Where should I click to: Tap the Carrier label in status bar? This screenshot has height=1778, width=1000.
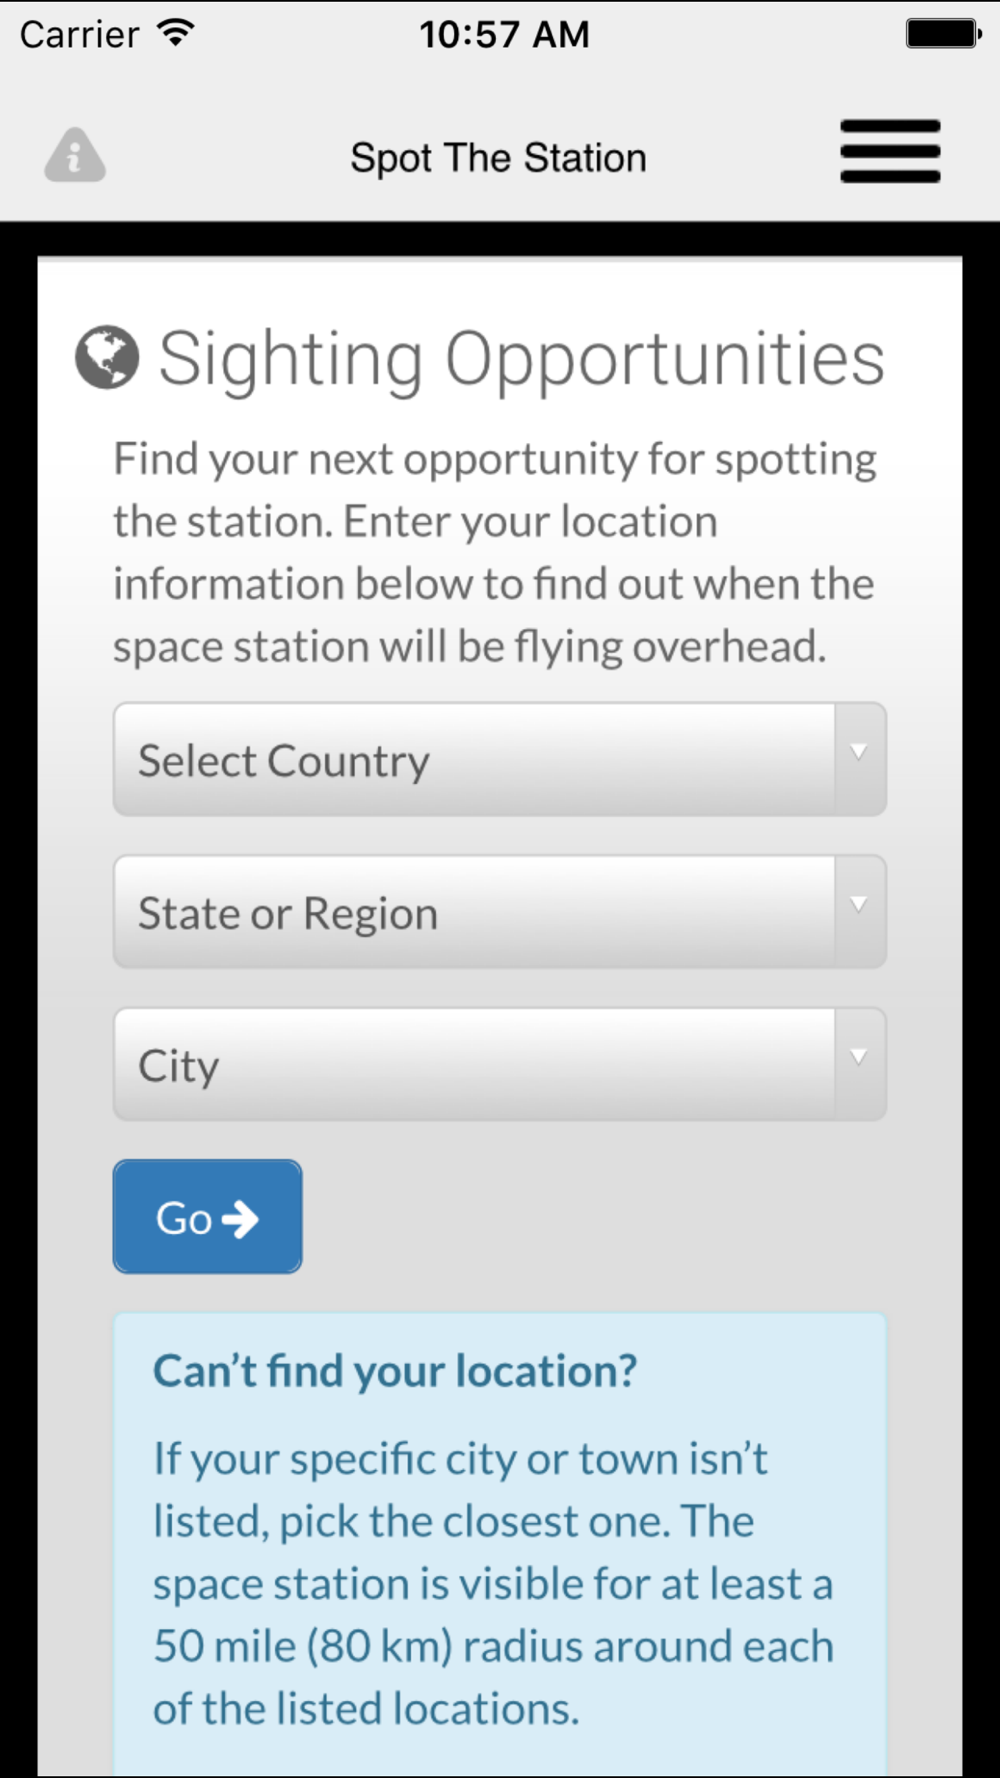pos(80,35)
